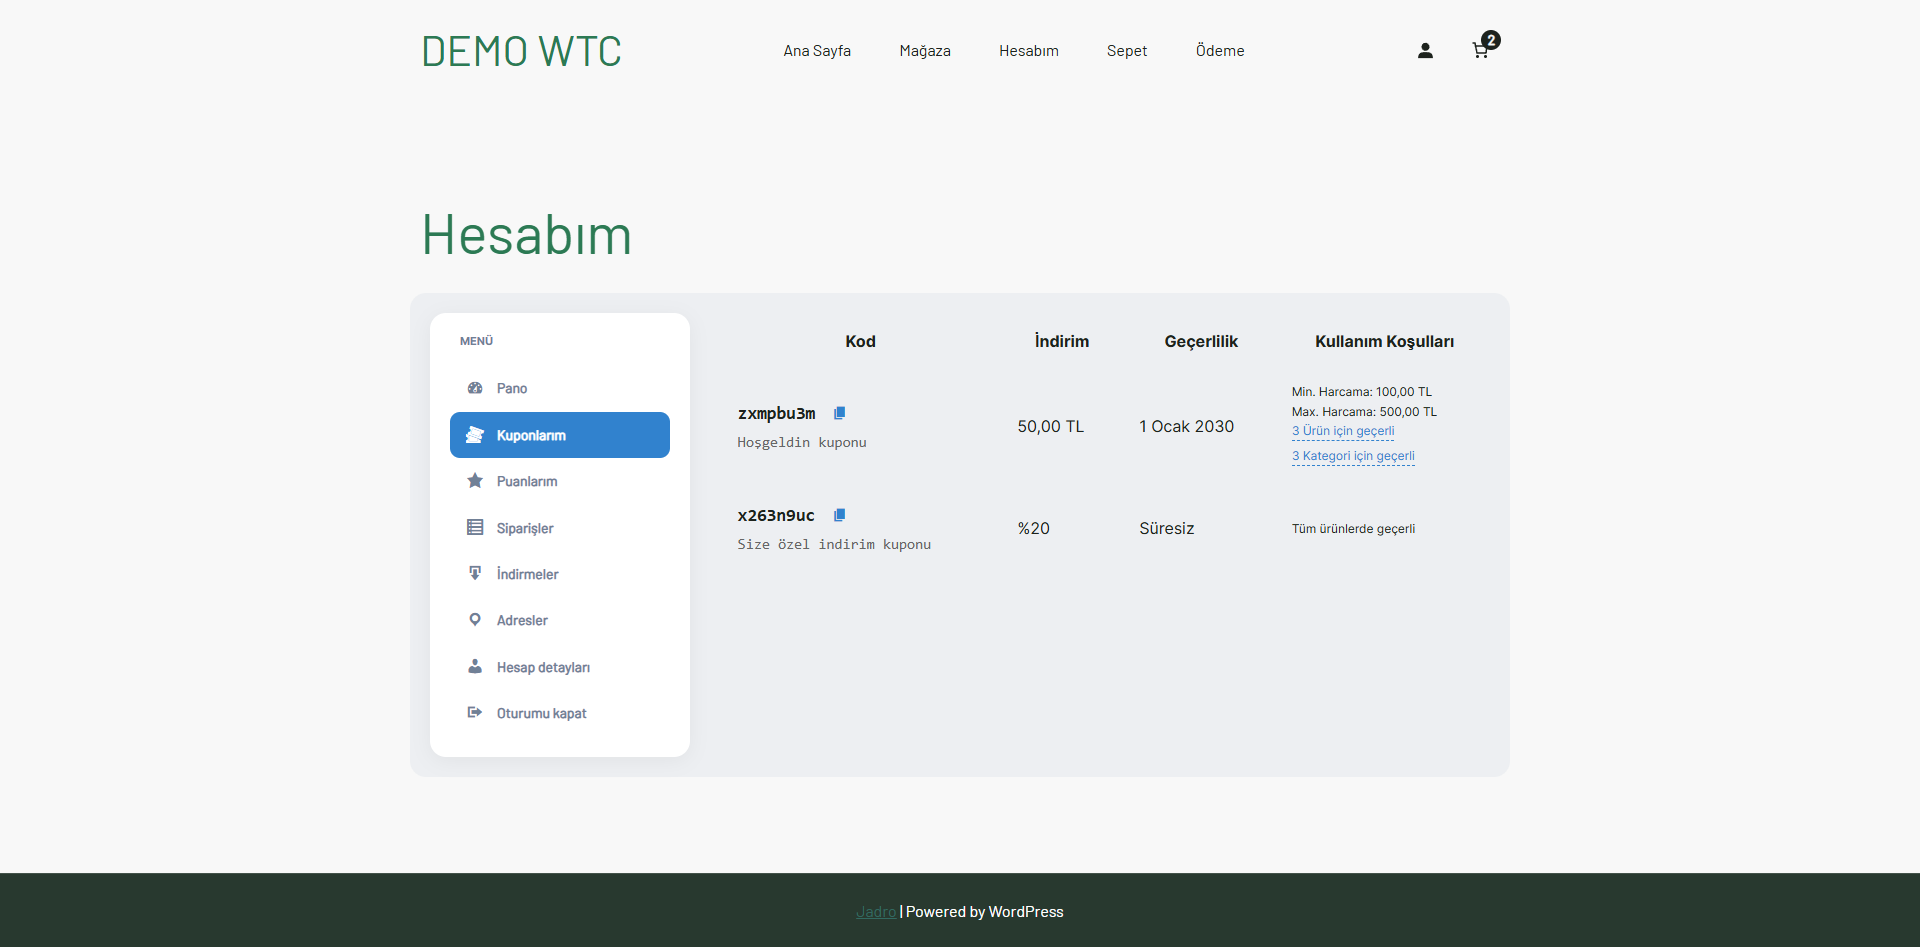
Task: Copy the zxmpbu3m coupon code icon
Action: [840, 413]
